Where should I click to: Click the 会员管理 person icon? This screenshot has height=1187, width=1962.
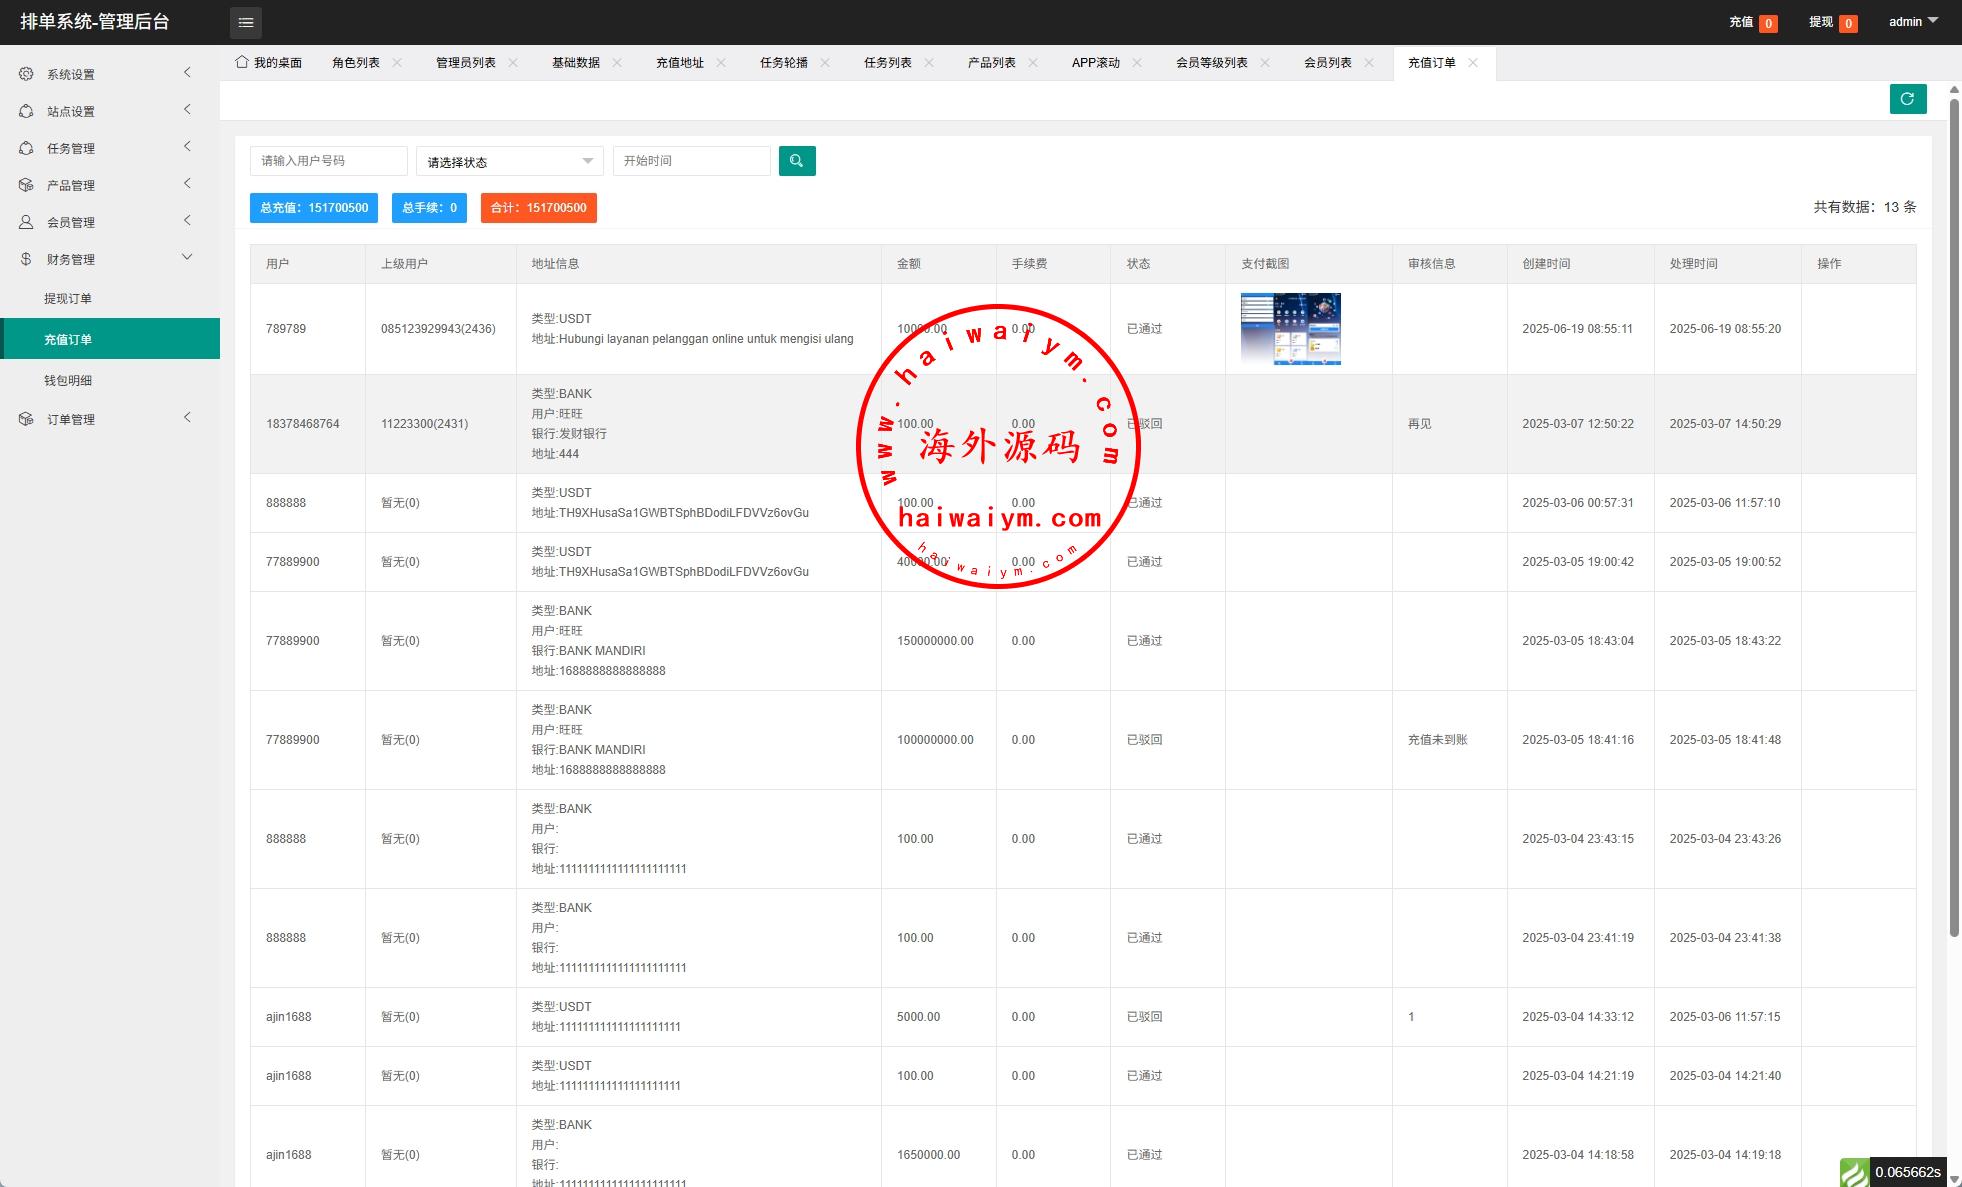point(26,222)
